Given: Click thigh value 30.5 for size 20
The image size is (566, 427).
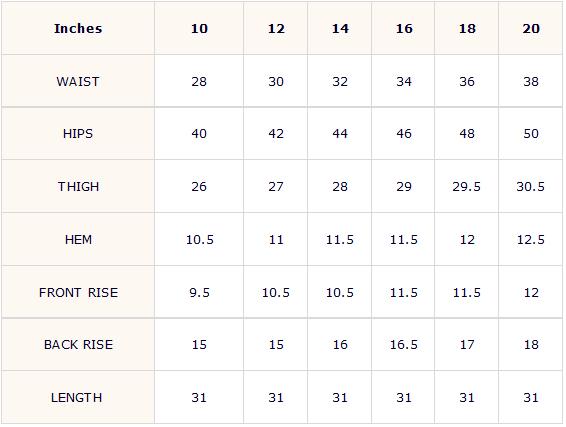Looking at the screenshot, I should coord(531,186).
